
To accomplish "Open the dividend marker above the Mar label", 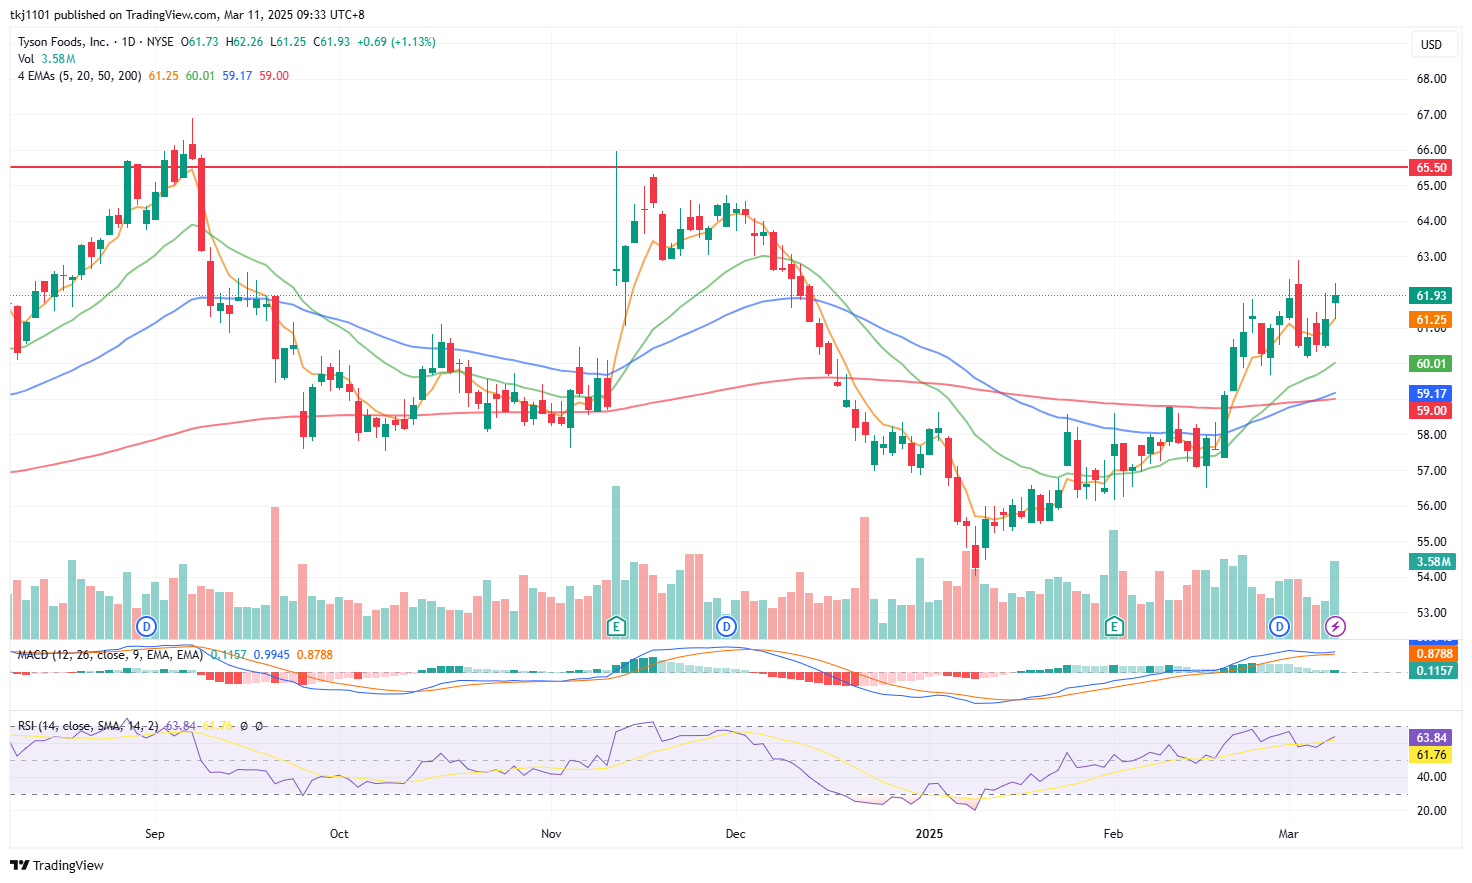I will coord(1279,627).
